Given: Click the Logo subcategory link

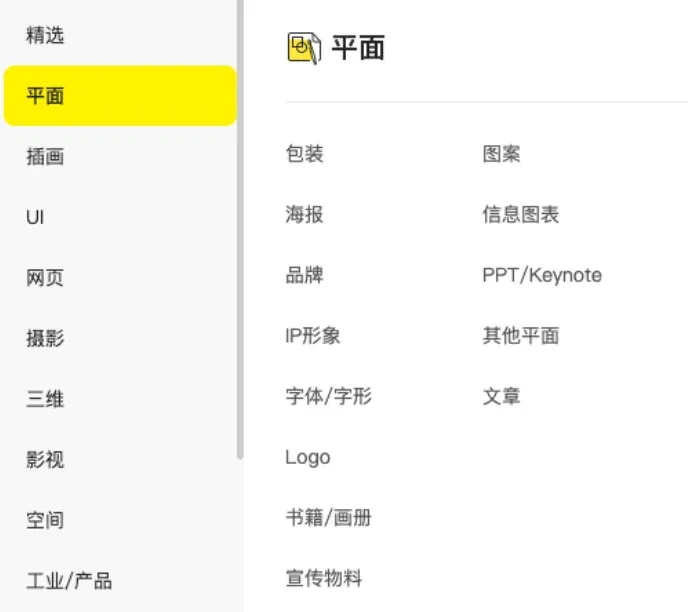Looking at the screenshot, I should pos(307,457).
